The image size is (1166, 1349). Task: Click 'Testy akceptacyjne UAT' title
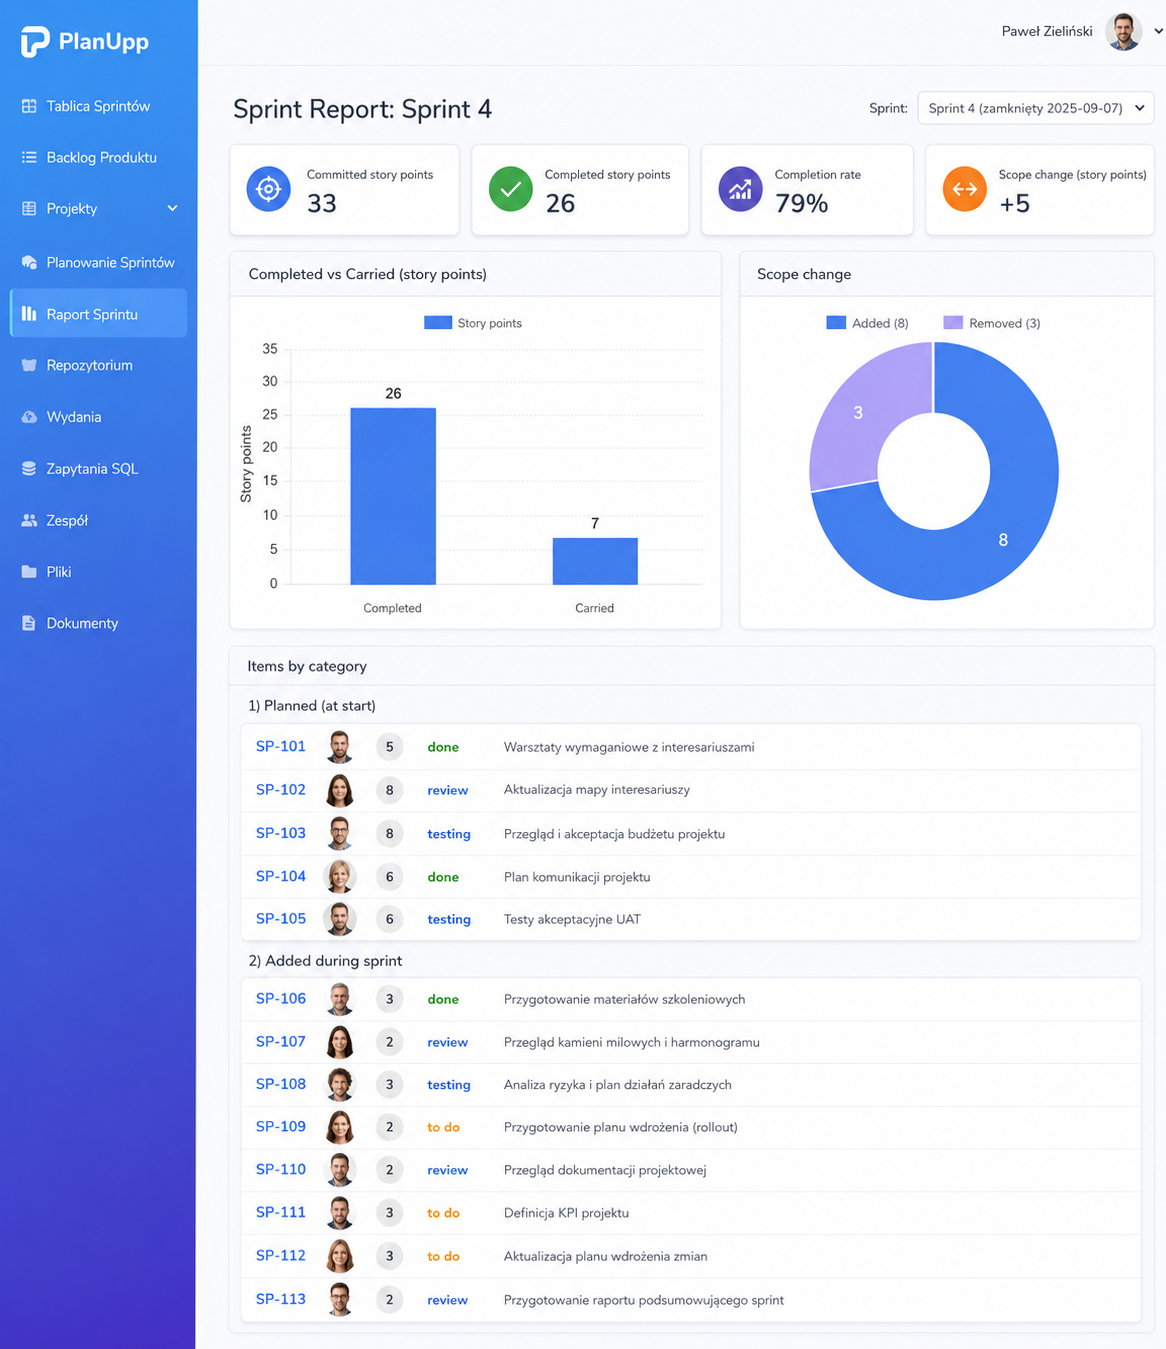click(572, 919)
